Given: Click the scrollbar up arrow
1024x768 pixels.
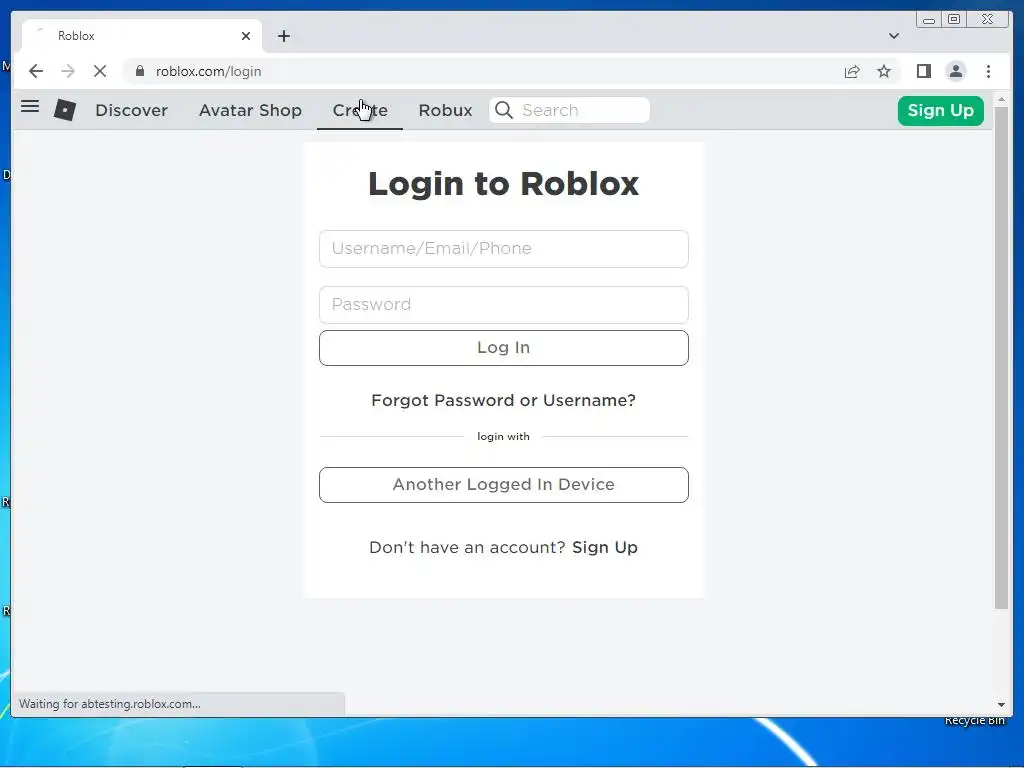Looking at the screenshot, I should coord(1001,99).
